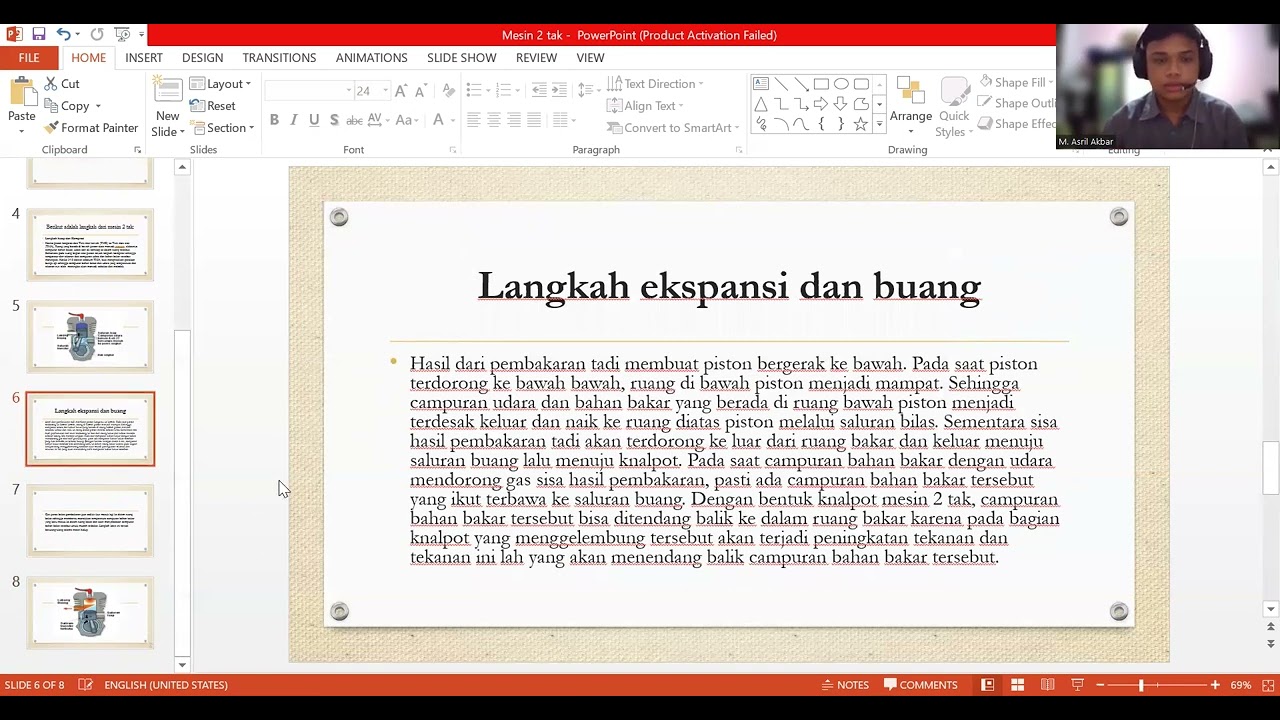Click the Reset slide button
This screenshot has height=720, width=1280.
[x=213, y=106]
